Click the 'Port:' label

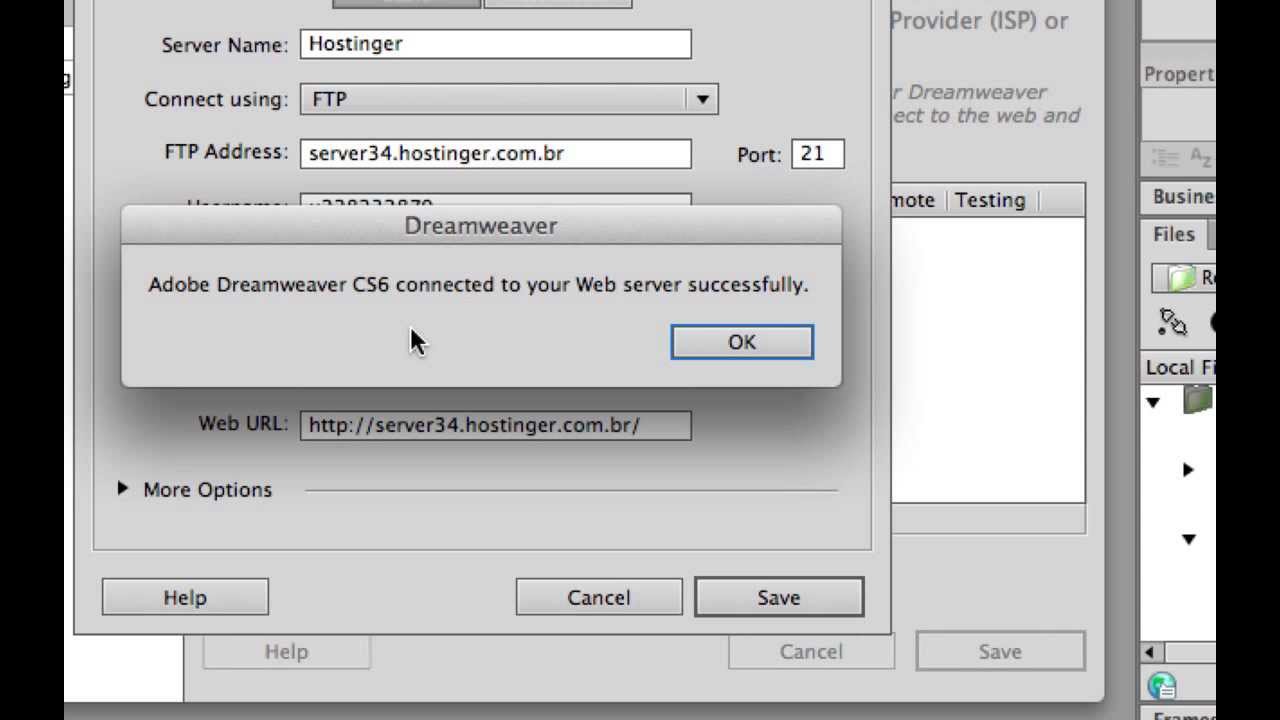tap(759, 155)
